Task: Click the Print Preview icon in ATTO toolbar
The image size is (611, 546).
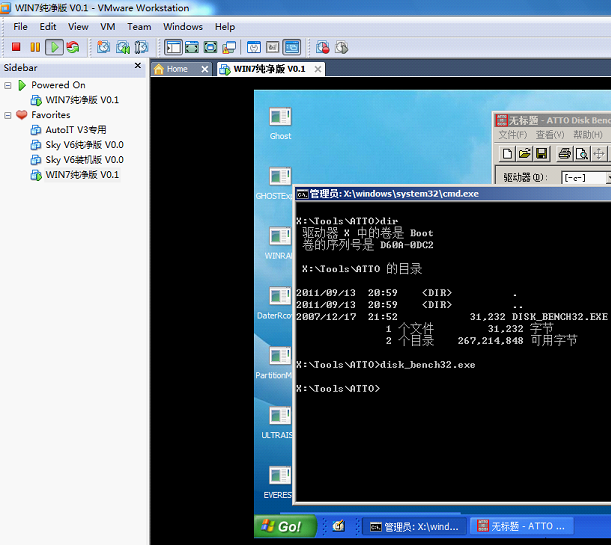Action: coord(581,154)
